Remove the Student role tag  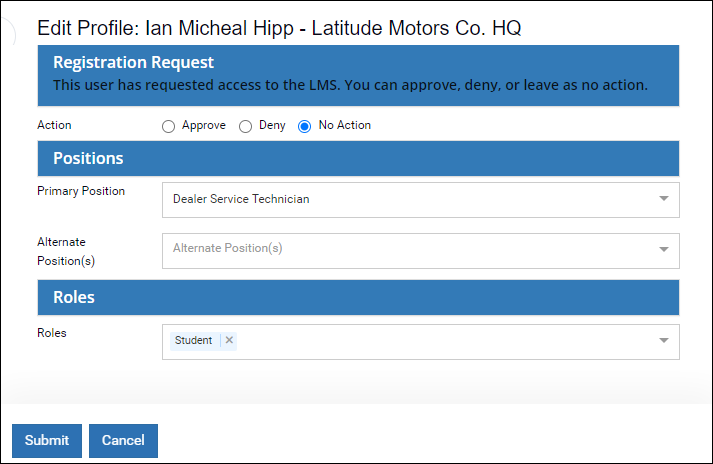[x=229, y=341]
